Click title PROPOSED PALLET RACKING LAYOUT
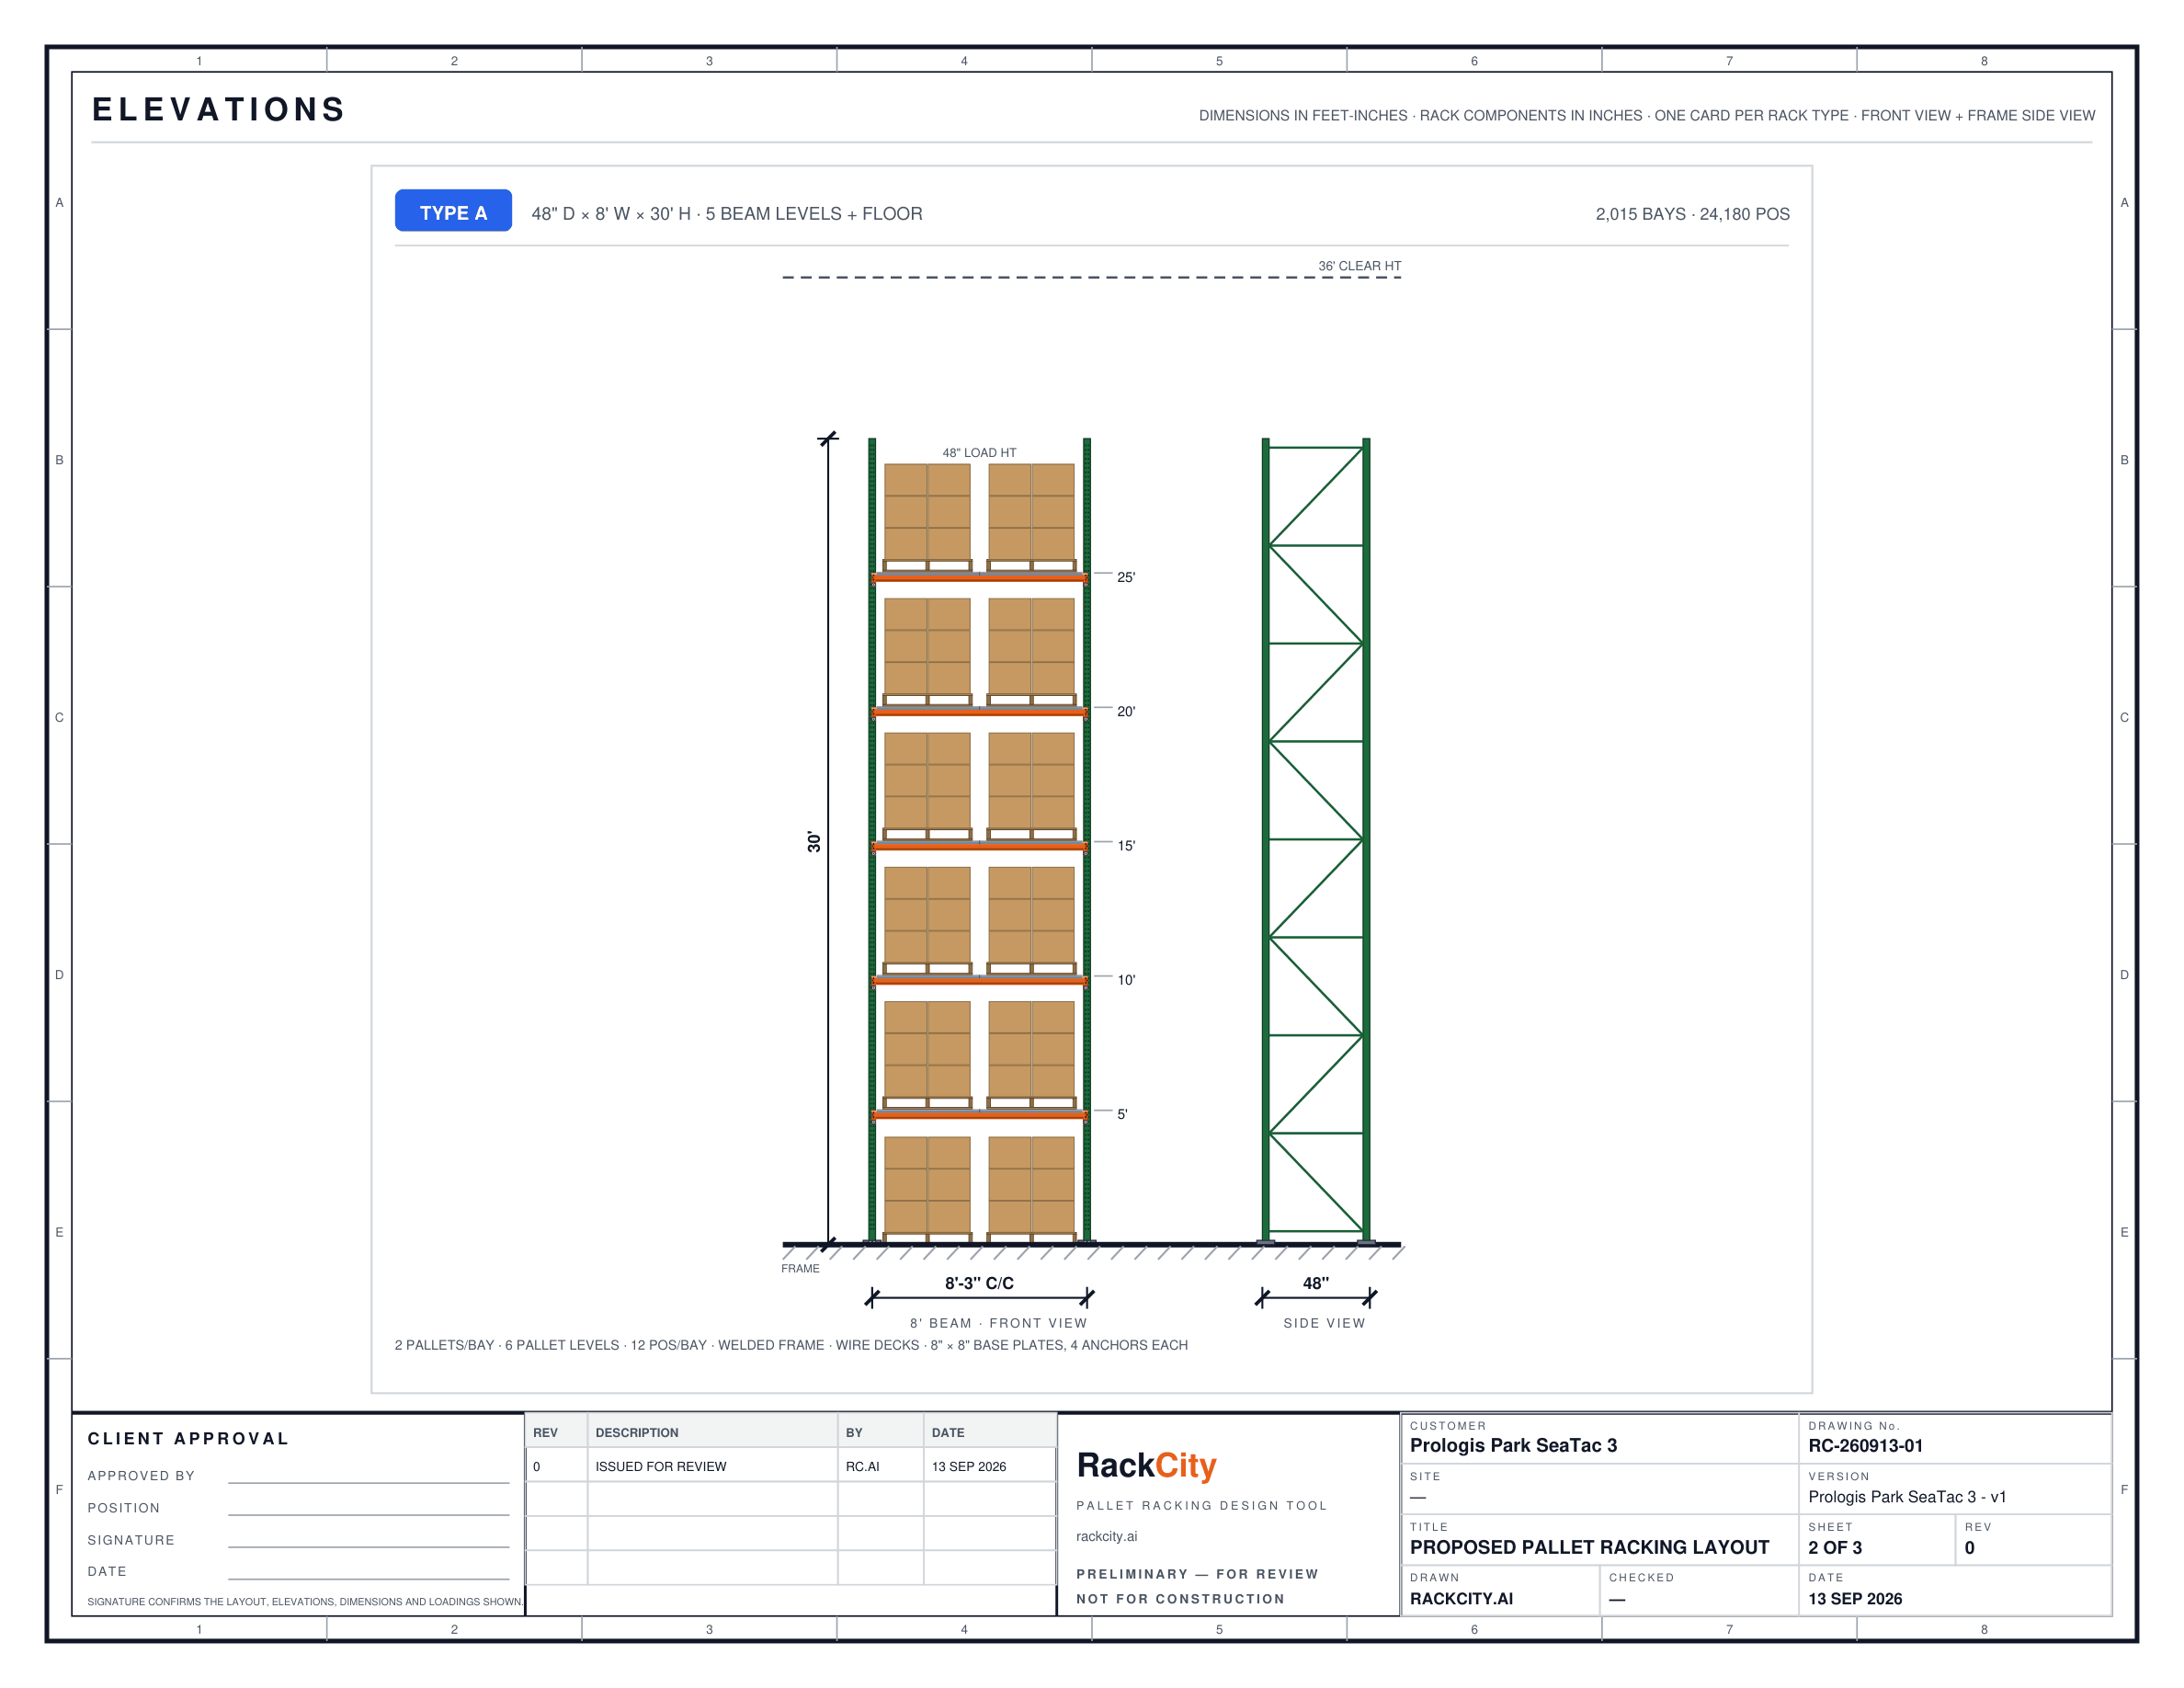 pos(1589,1547)
